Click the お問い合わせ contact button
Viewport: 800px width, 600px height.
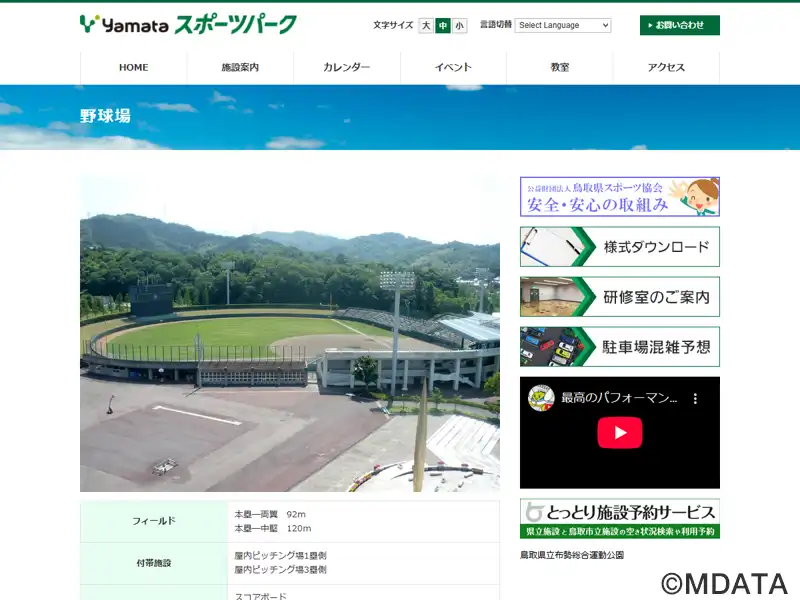(x=680, y=25)
